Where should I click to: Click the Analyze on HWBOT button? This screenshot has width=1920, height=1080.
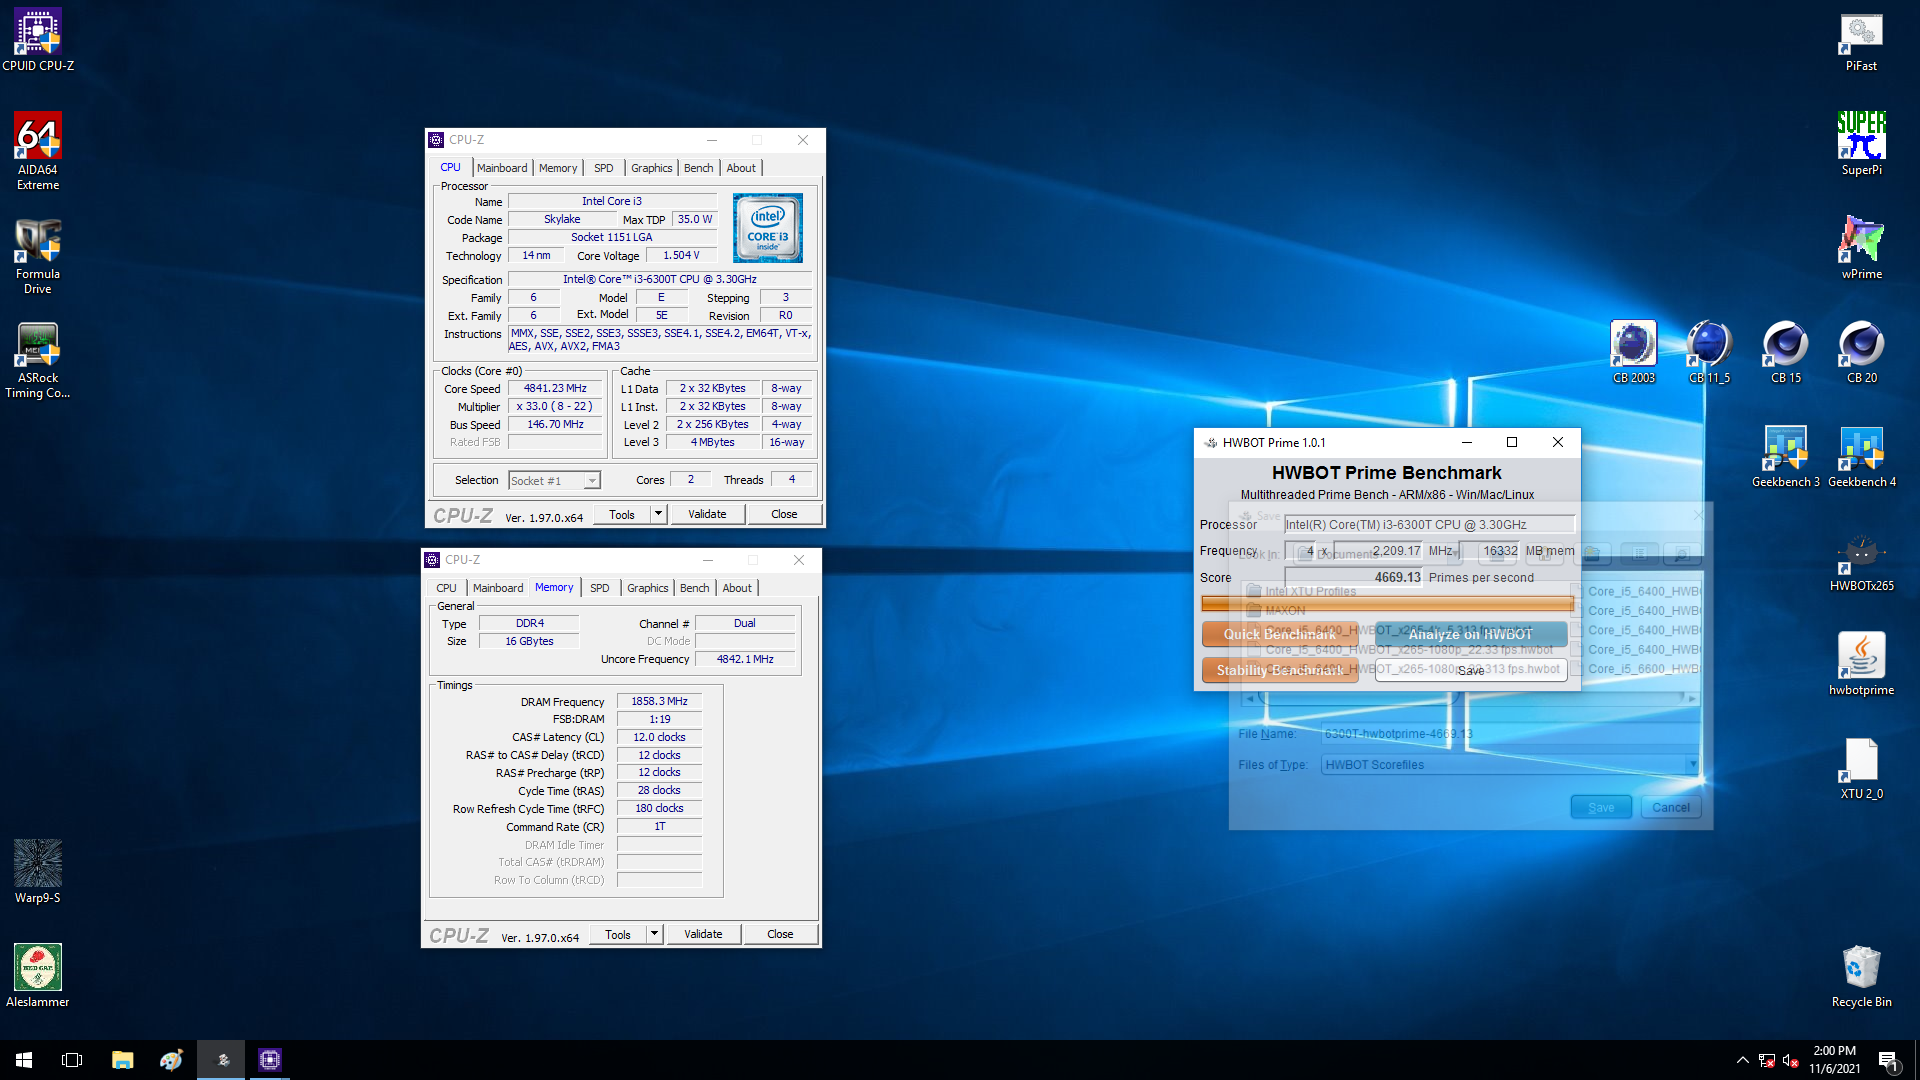(x=1470, y=634)
